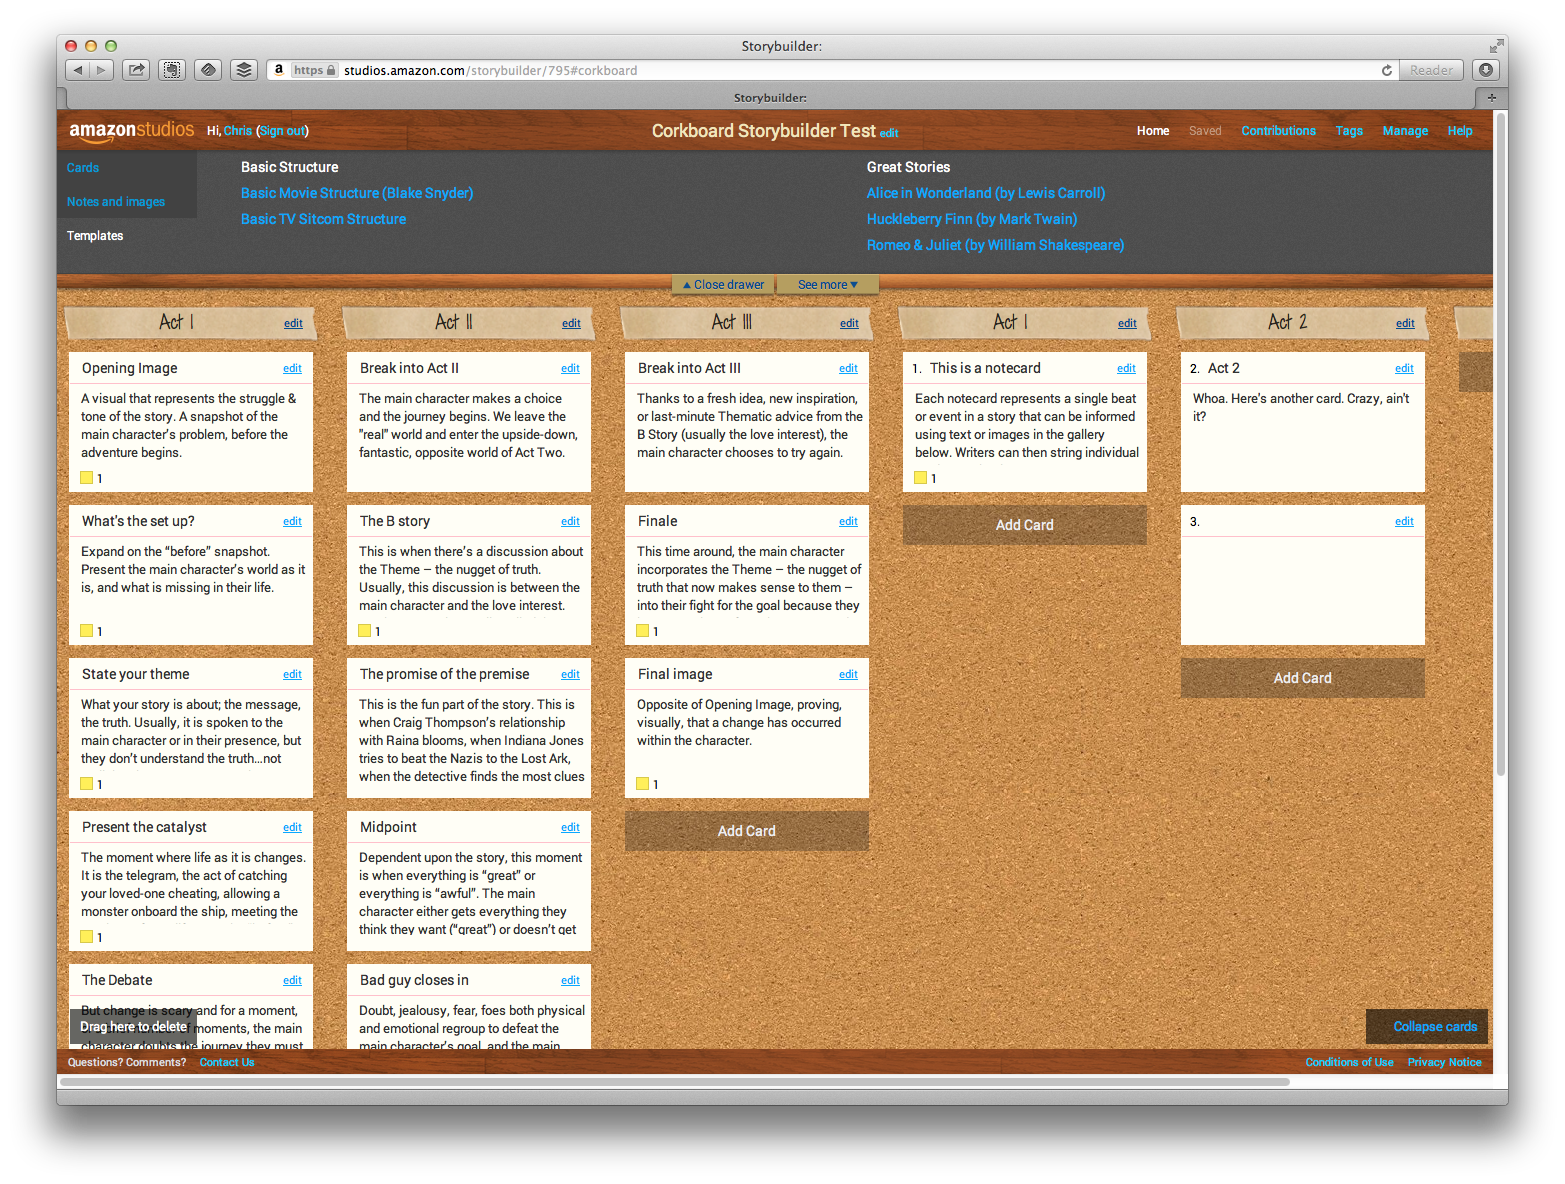Image resolution: width=1565 pixels, height=1184 pixels.
Task: Reload the page with the refresh icon
Action: click(1386, 70)
